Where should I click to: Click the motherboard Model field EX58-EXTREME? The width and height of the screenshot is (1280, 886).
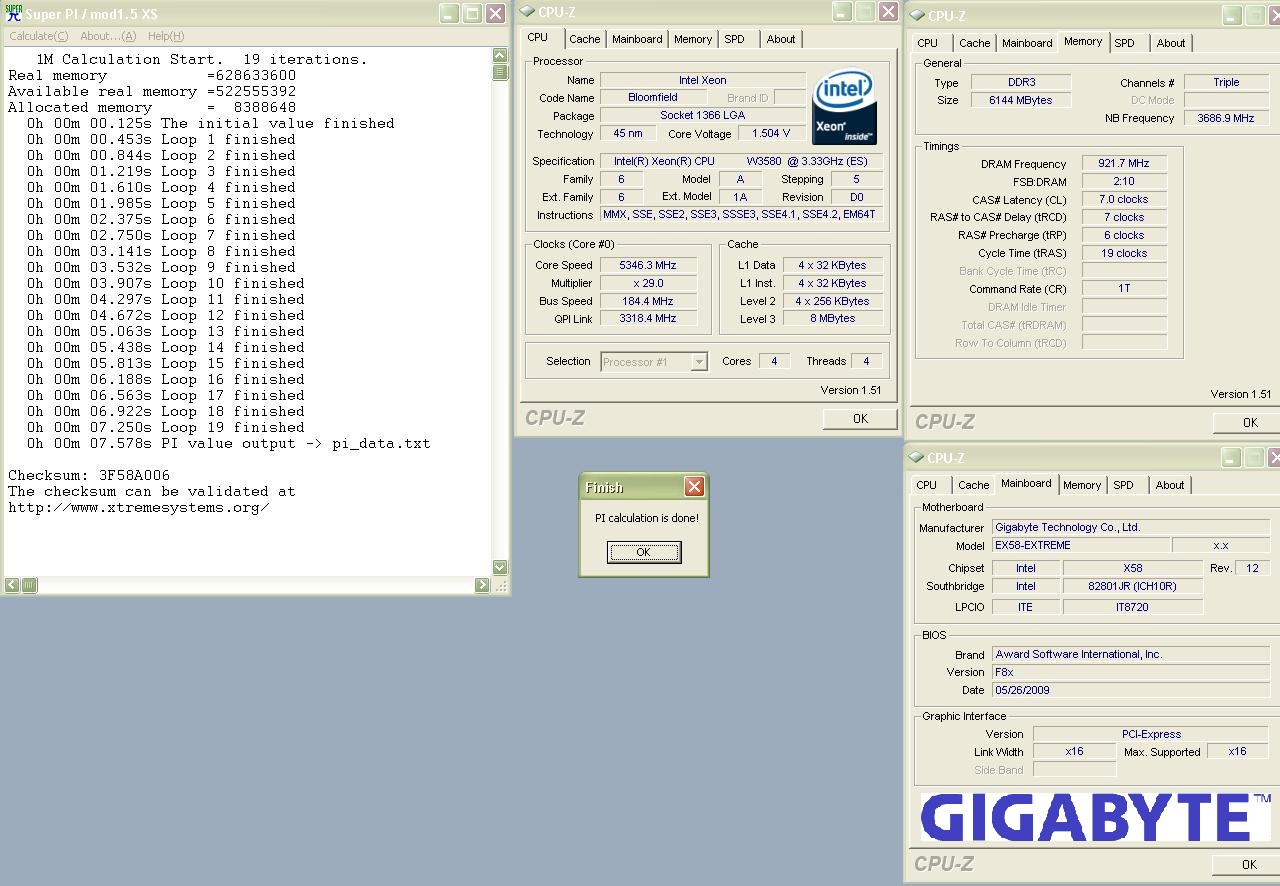pyautogui.click(x=1080, y=545)
